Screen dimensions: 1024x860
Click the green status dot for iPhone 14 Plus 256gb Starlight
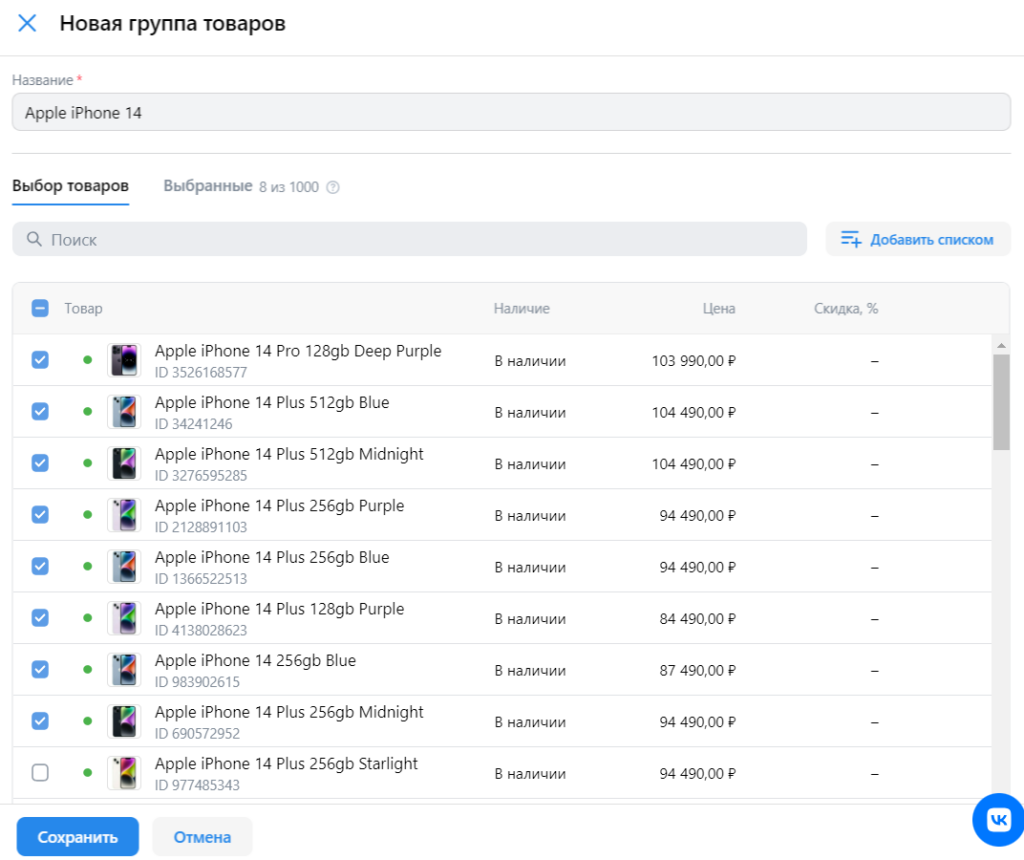coord(88,772)
